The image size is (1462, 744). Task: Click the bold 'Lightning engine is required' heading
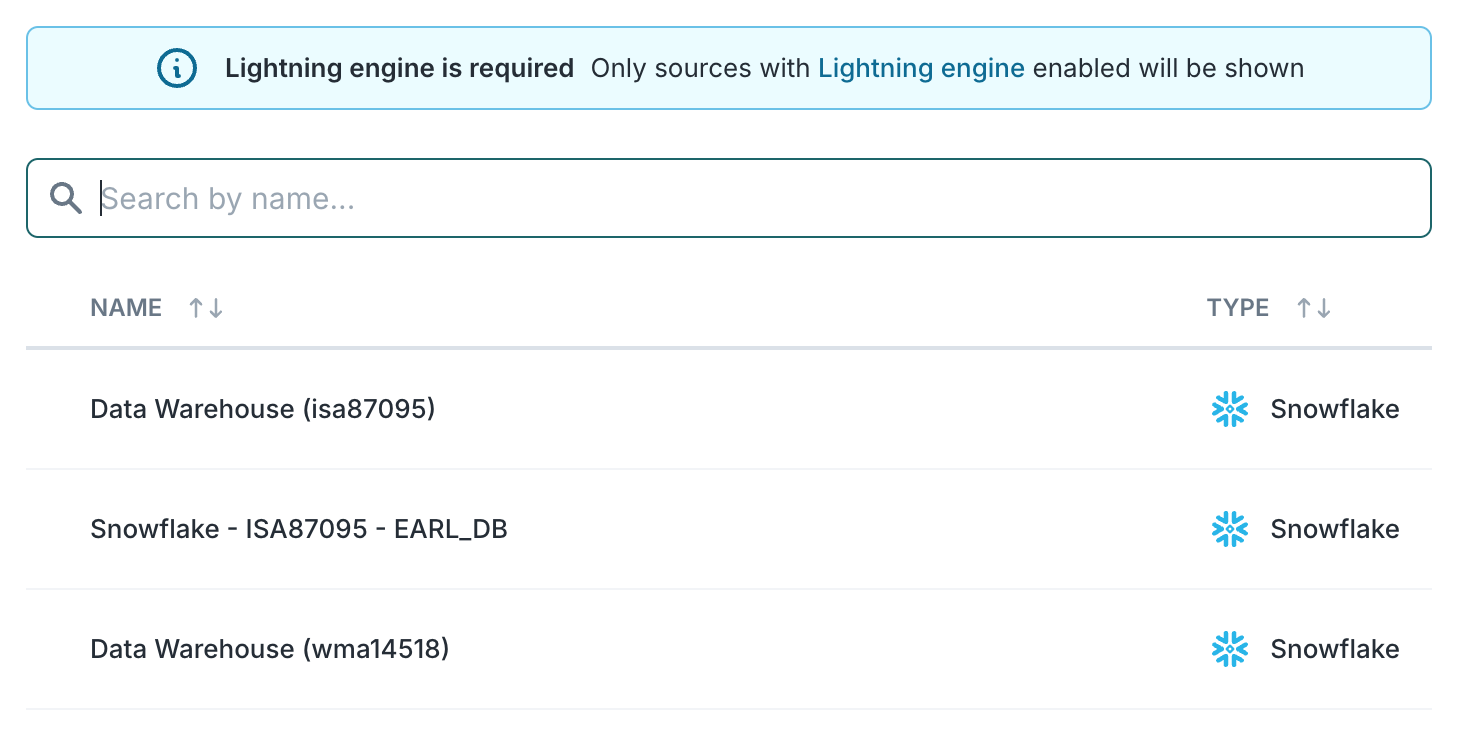[x=399, y=68]
